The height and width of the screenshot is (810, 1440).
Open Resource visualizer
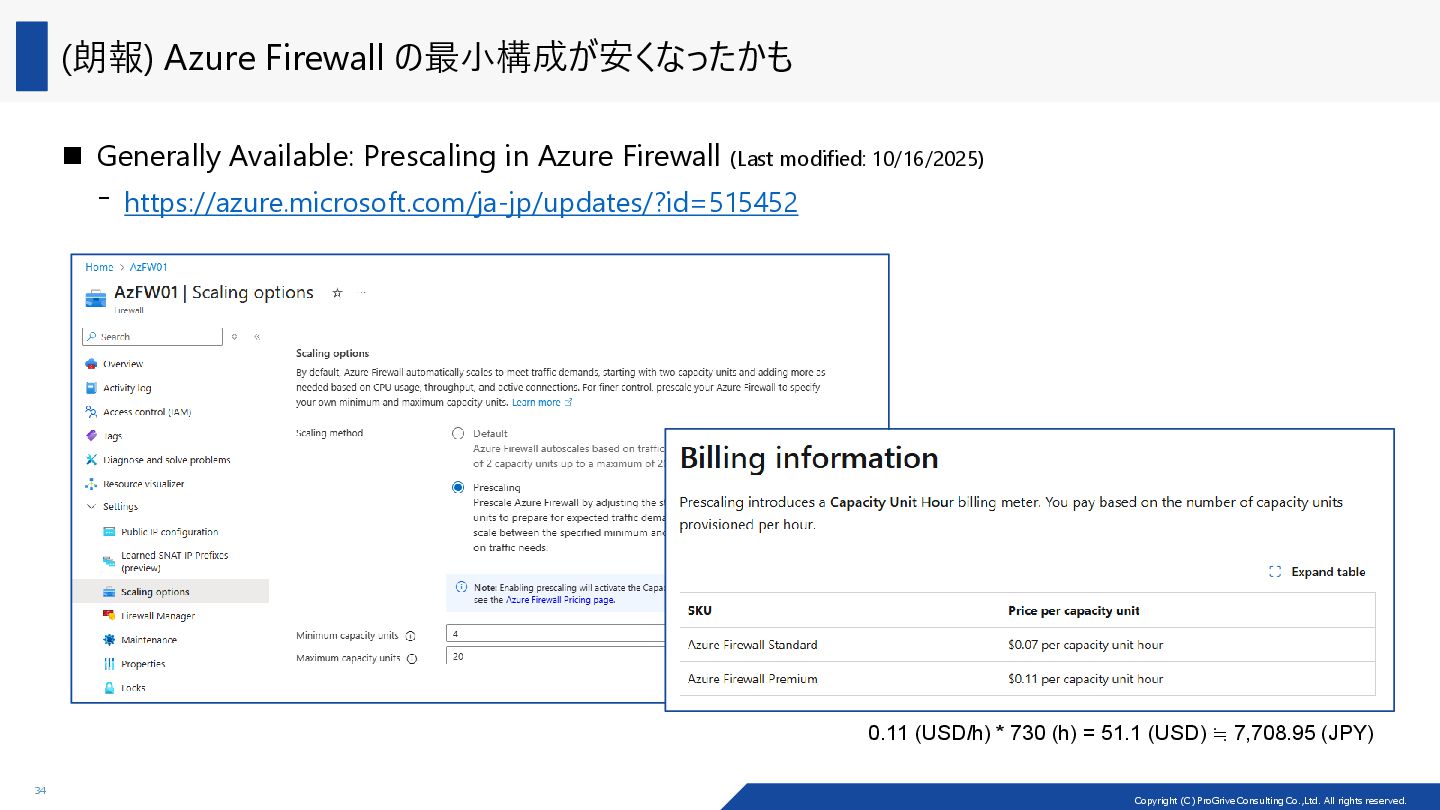pos(144,484)
